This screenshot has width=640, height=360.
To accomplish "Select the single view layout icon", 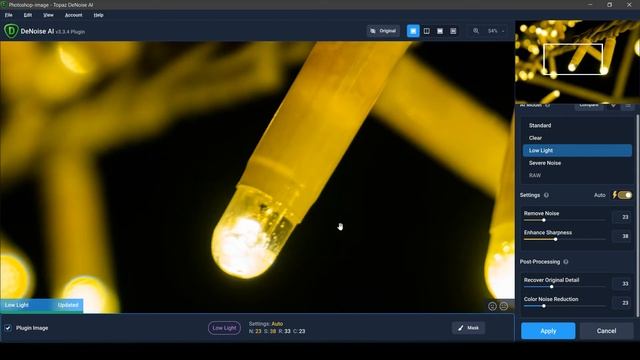I will pyautogui.click(x=413, y=31).
